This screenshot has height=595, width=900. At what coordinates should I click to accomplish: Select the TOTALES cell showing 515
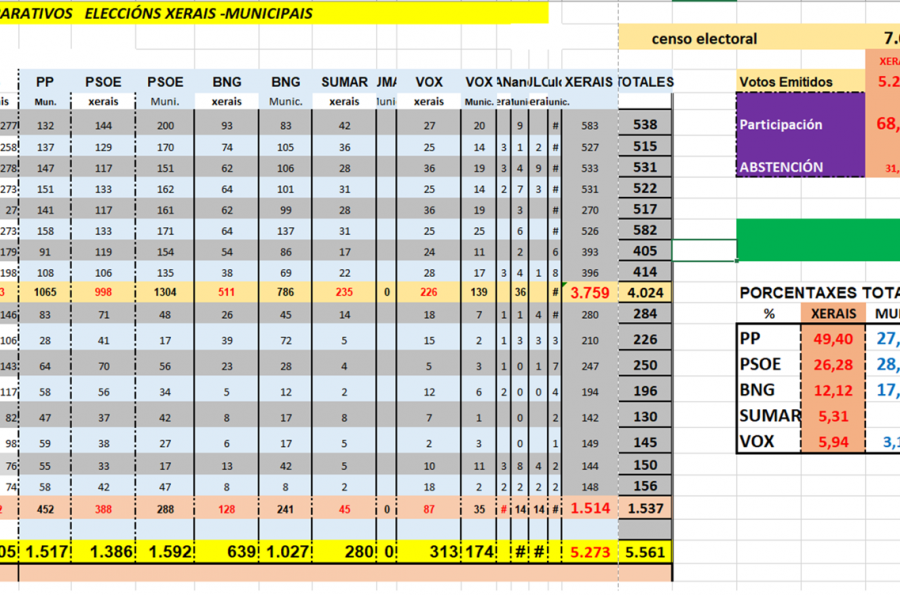tap(645, 146)
